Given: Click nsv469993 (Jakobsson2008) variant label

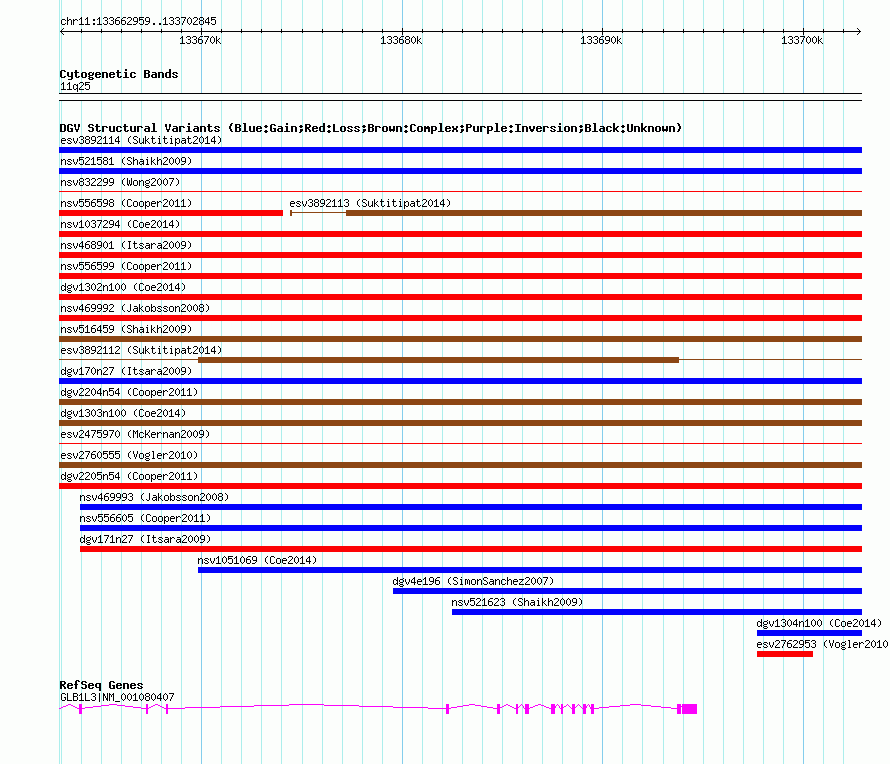Looking at the screenshot, I should [x=154, y=497].
